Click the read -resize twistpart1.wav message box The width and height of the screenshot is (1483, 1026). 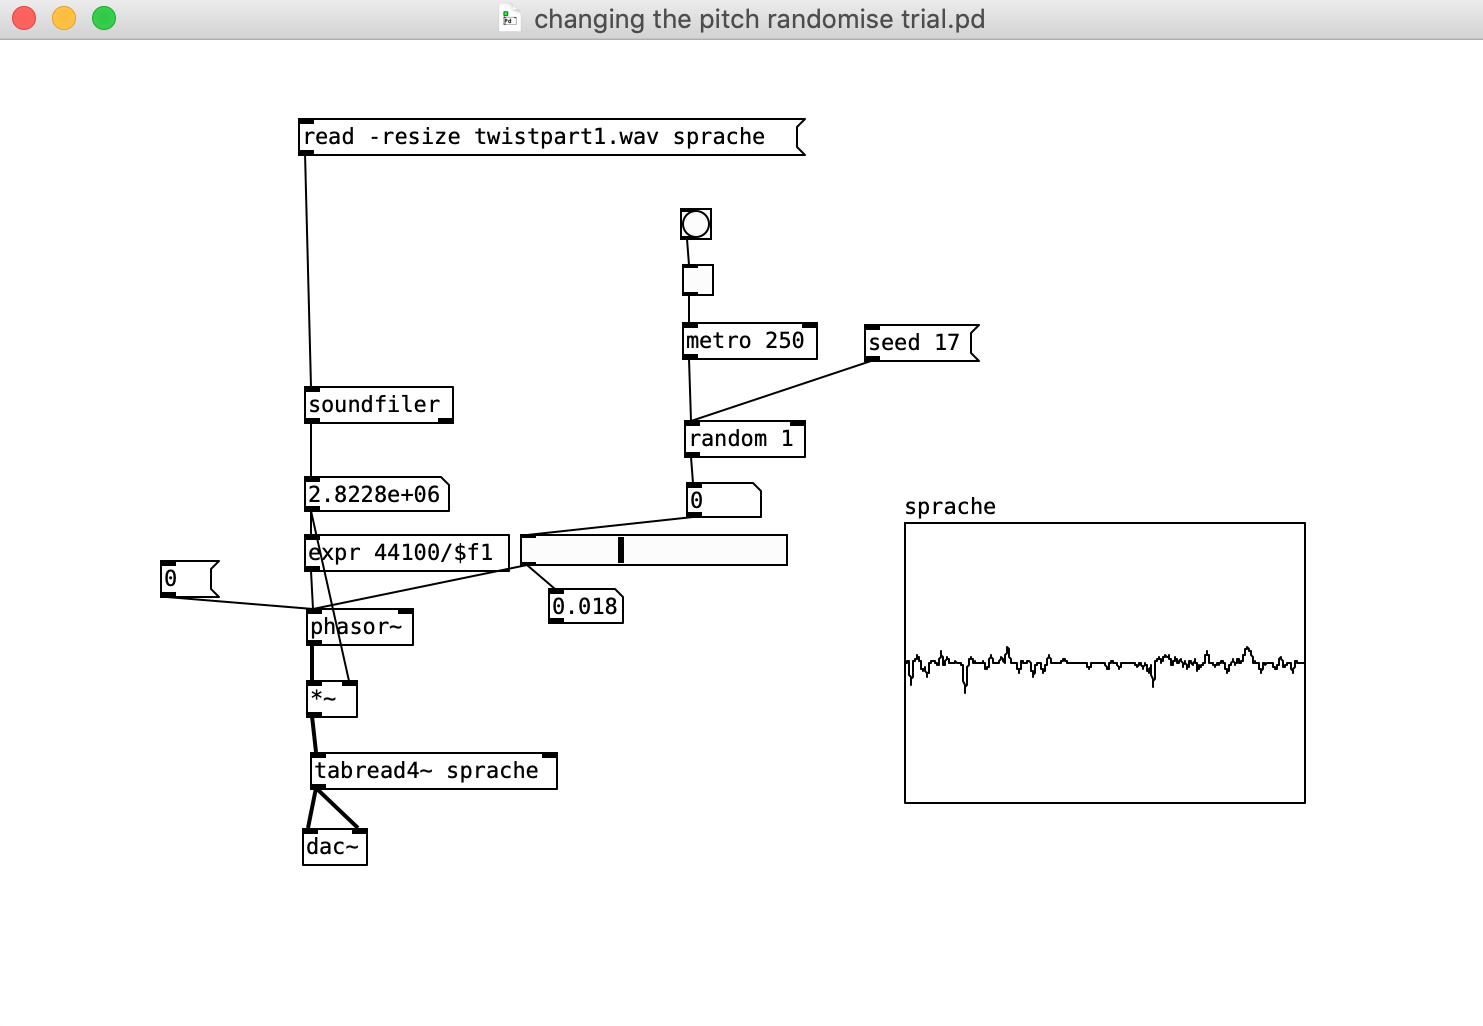pyautogui.click(x=551, y=137)
